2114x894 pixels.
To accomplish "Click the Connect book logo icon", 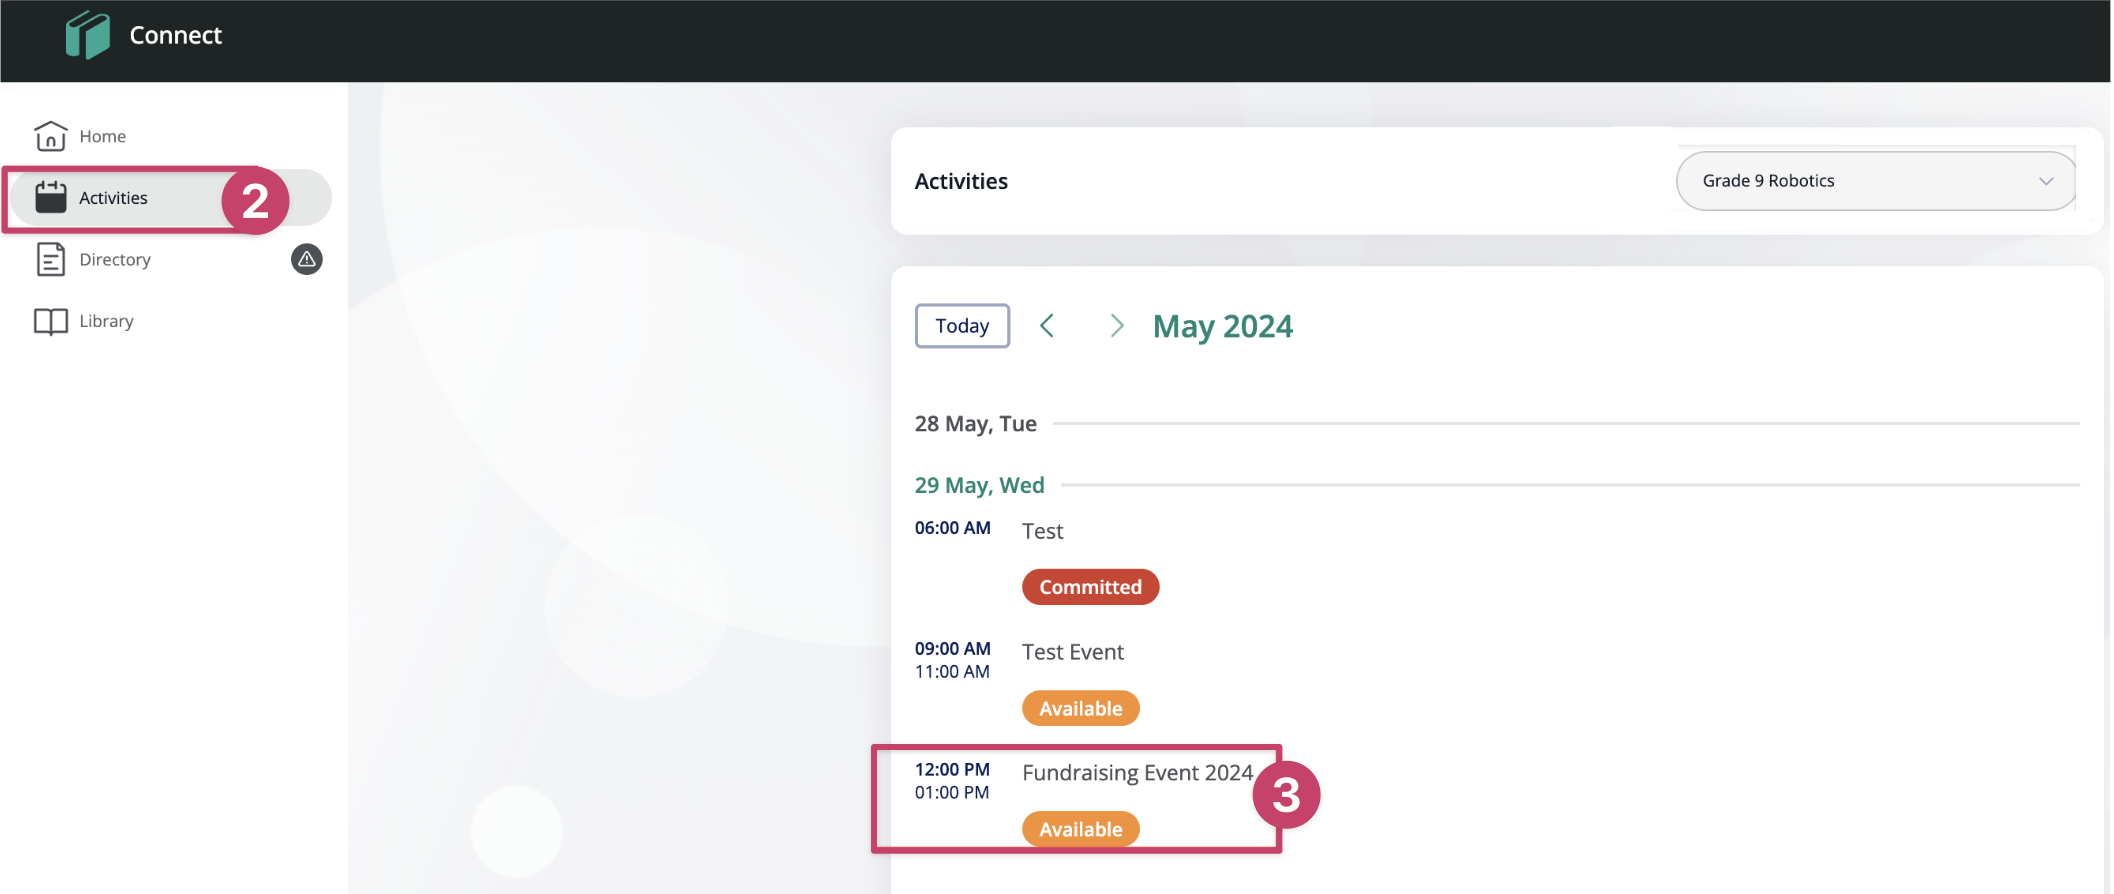I will pos(88,36).
